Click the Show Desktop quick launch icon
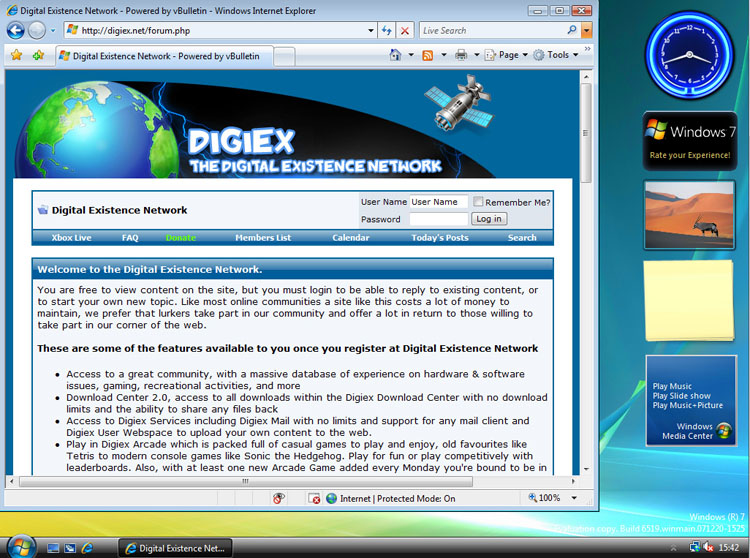 [x=53, y=548]
